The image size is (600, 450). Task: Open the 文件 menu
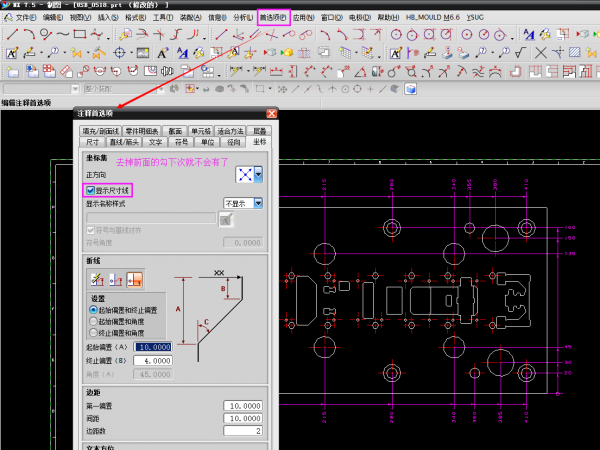(x=25, y=18)
